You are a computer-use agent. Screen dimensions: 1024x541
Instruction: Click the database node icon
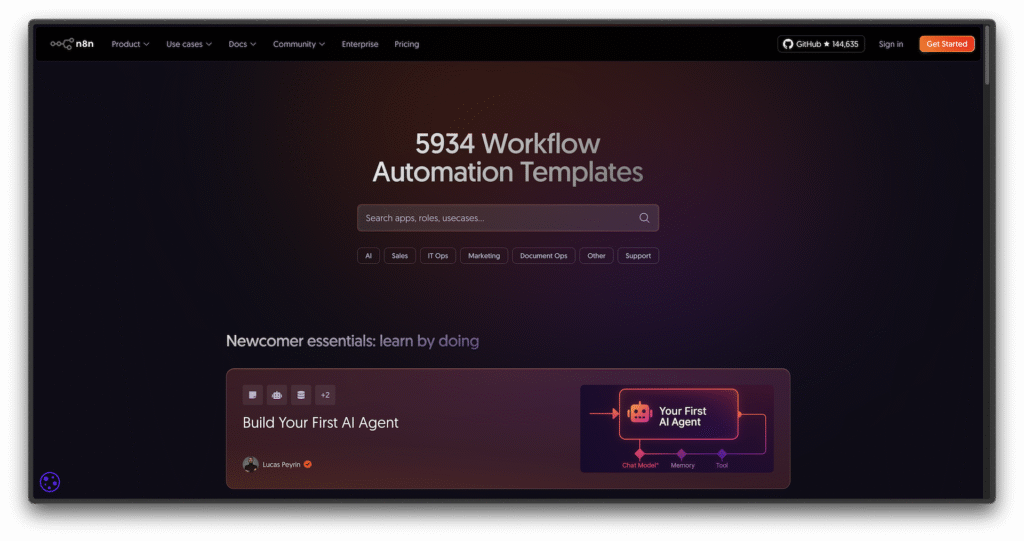[x=300, y=395]
